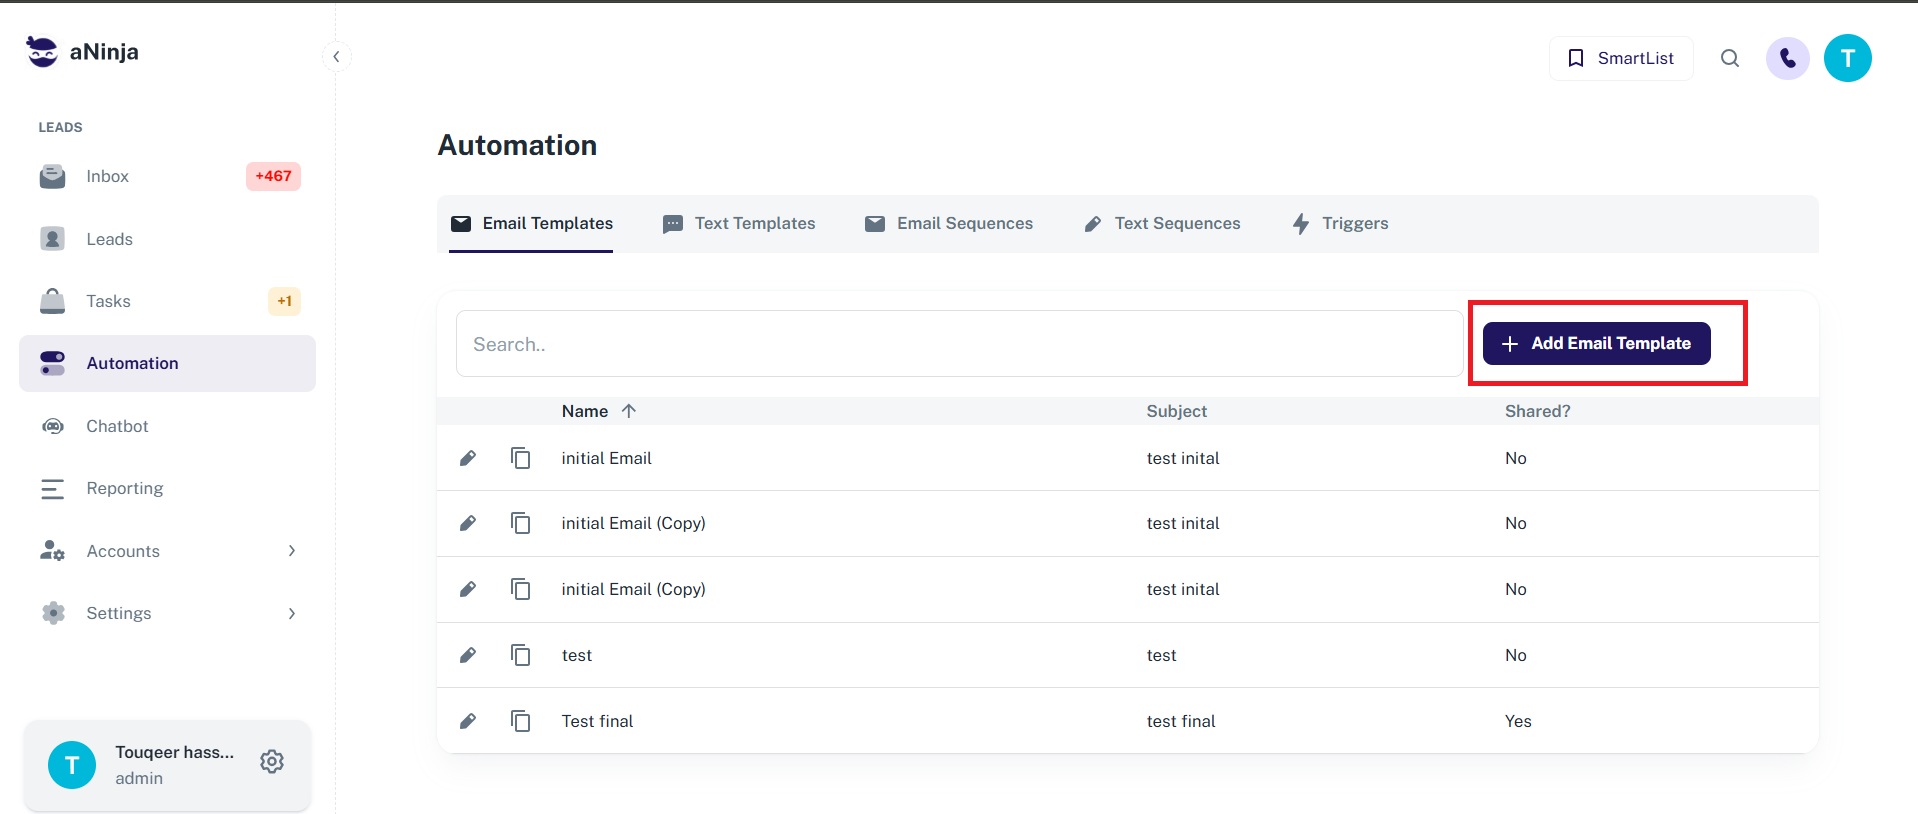Open the T profile avatar in header
Screen dimensions: 1918x814
pos(1847,58)
